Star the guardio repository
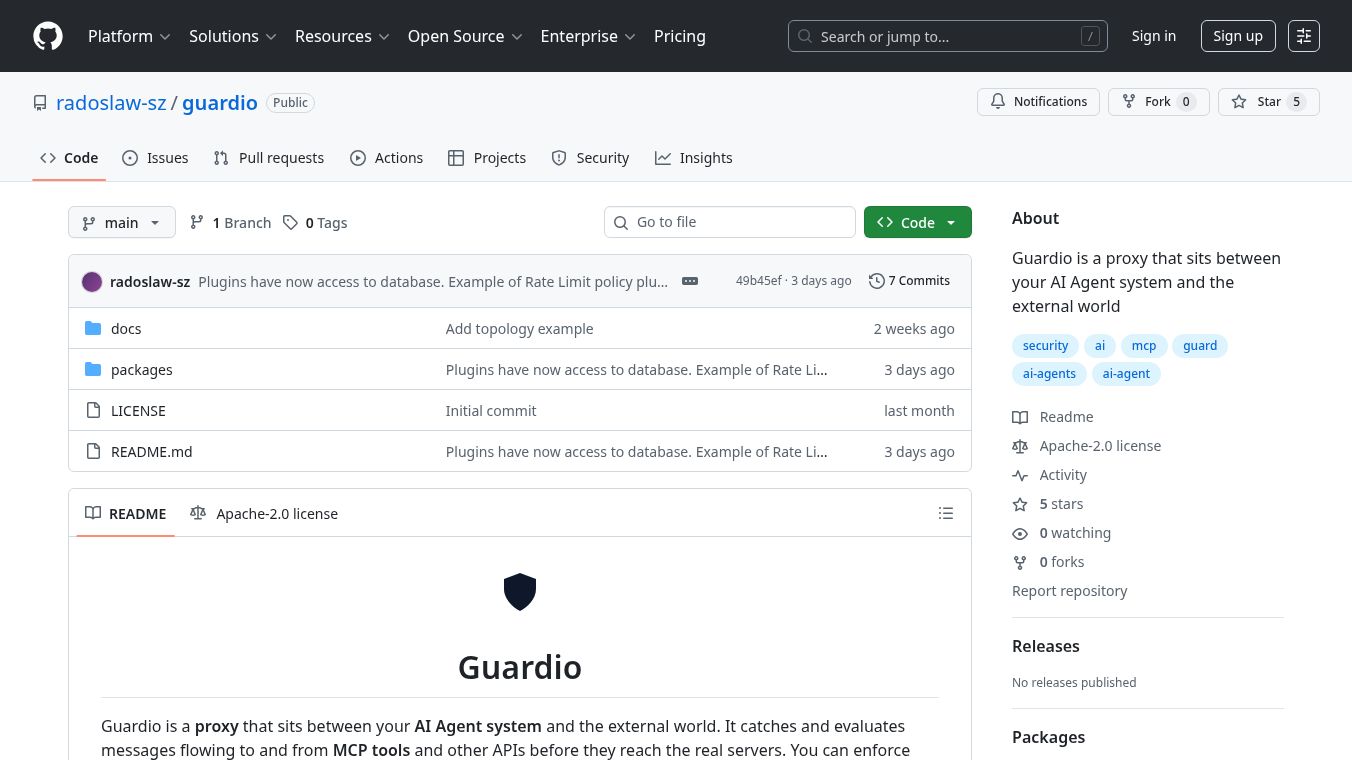 (1268, 102)
